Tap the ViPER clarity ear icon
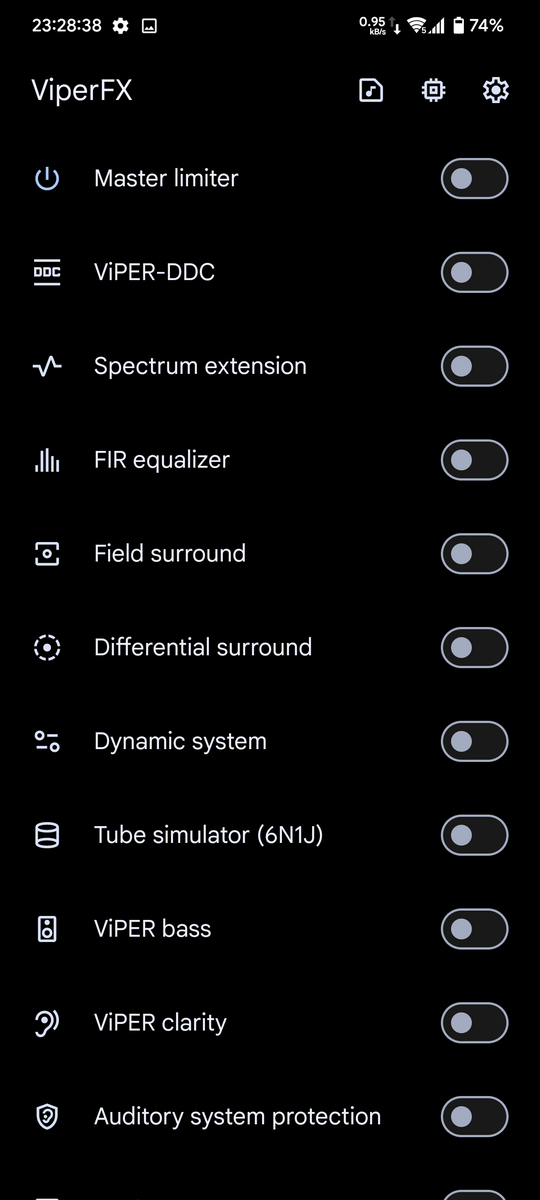This screenshot has width=540, height=1200. coord(47,1023)
